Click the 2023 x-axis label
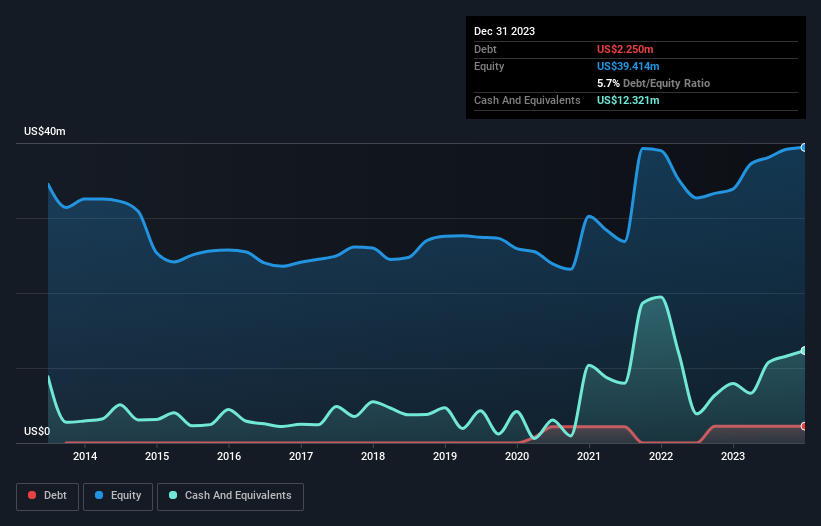The height and width of the screenshot is (526, 821). pos(733,456)
